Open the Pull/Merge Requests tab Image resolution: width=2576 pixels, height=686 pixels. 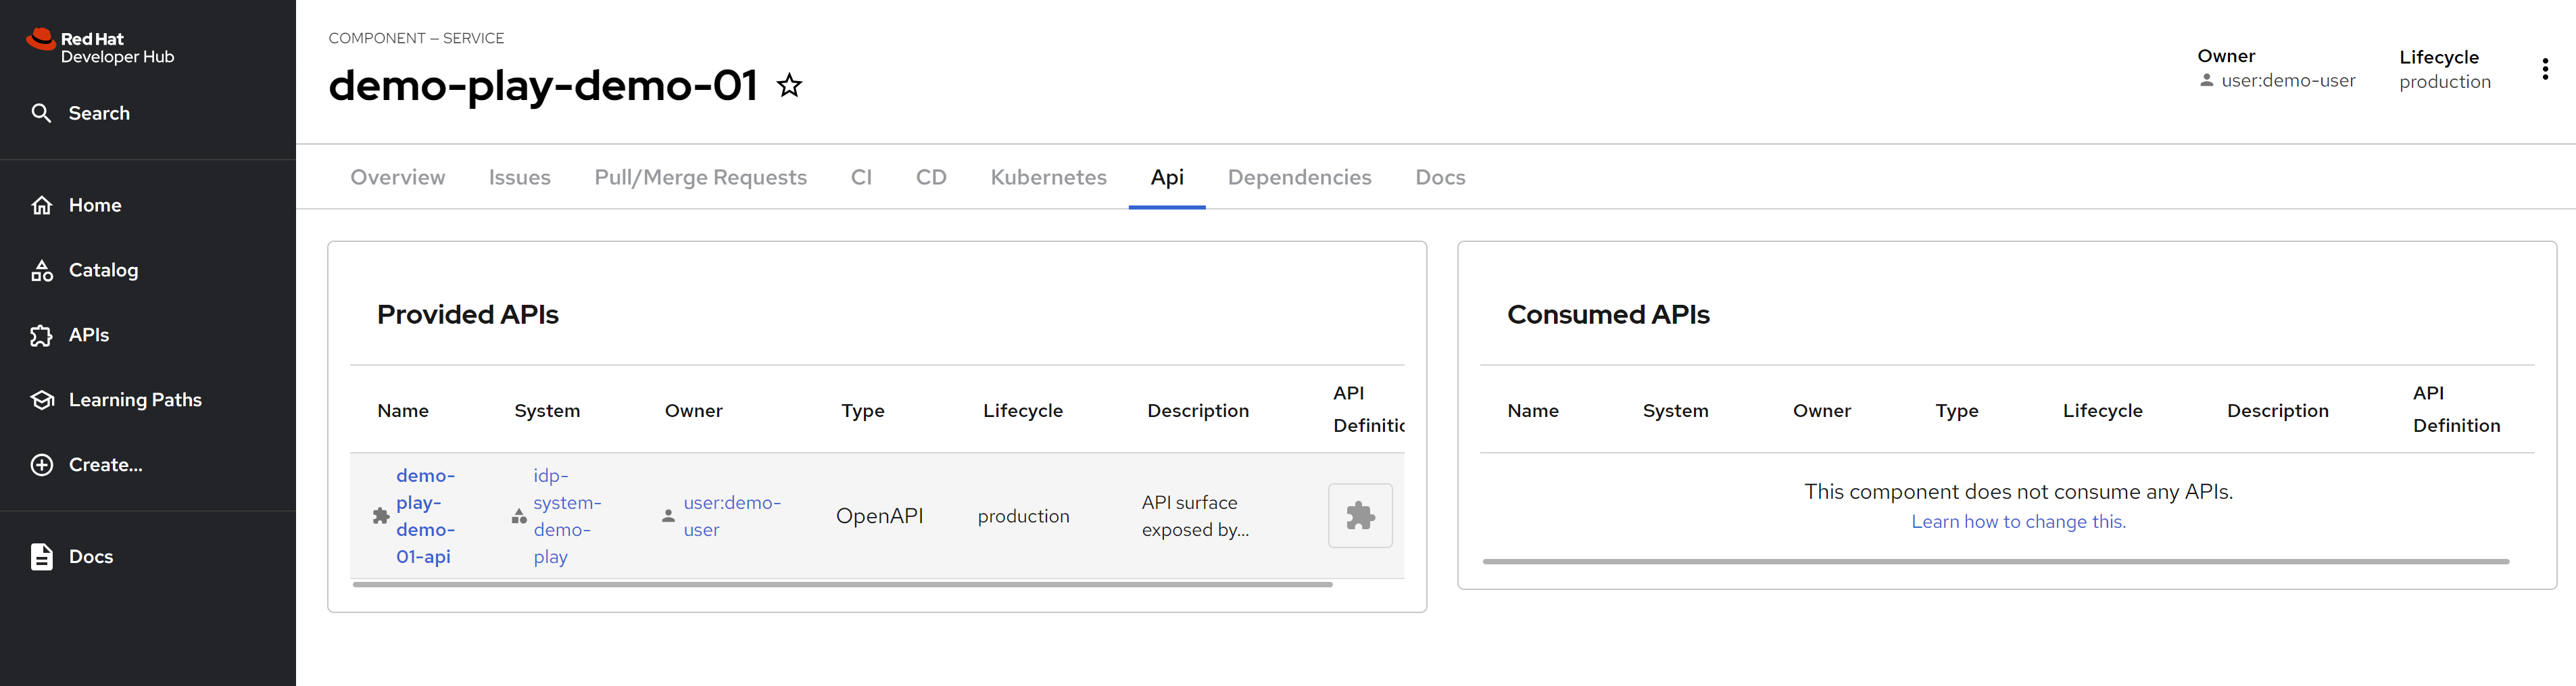[x=700, y=177]
